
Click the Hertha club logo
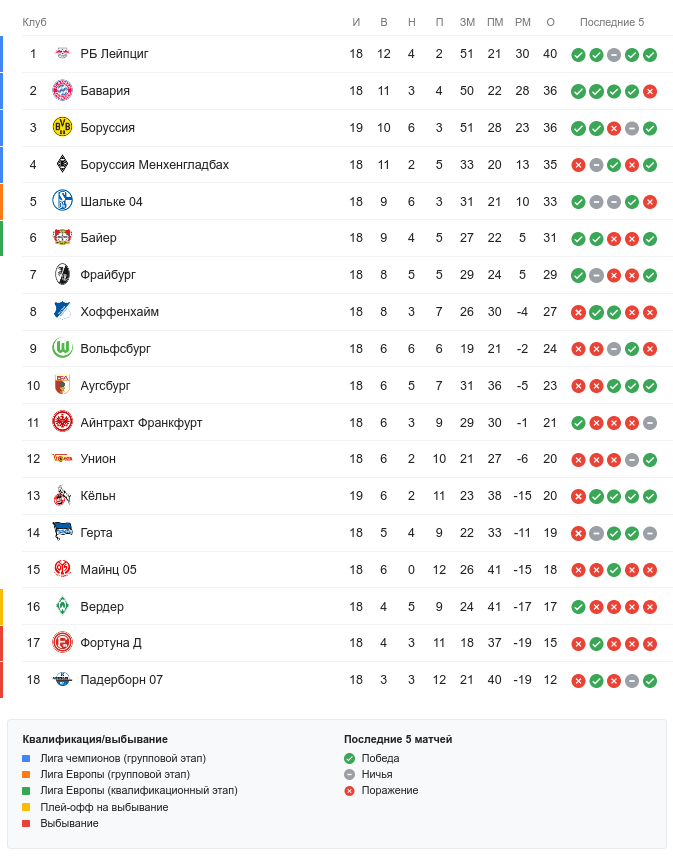tap(62, 533)
